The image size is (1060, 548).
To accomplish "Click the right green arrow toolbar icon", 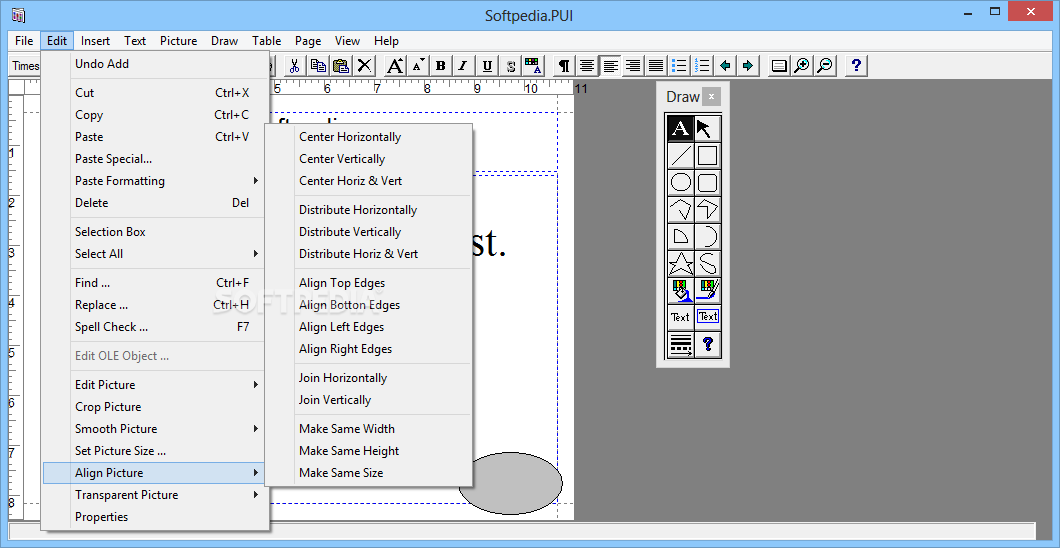I will coord(748,66).
